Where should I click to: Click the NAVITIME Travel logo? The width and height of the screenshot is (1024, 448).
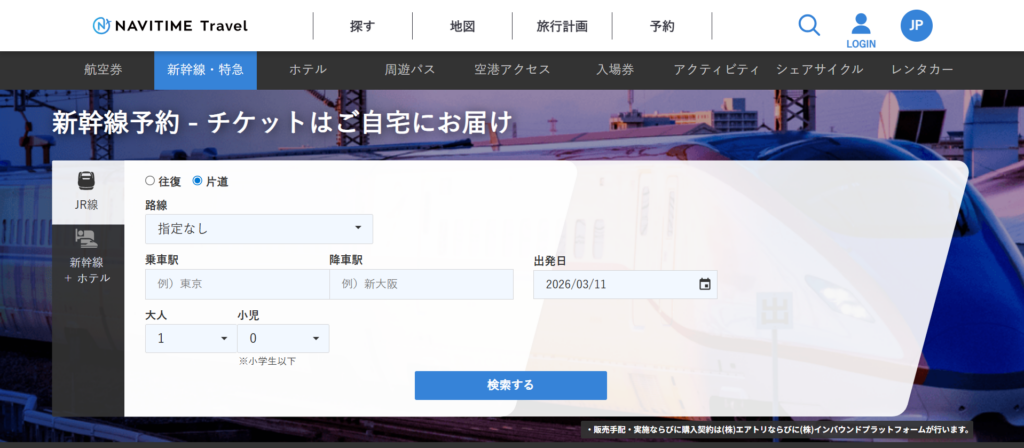[x=169, y=26]
